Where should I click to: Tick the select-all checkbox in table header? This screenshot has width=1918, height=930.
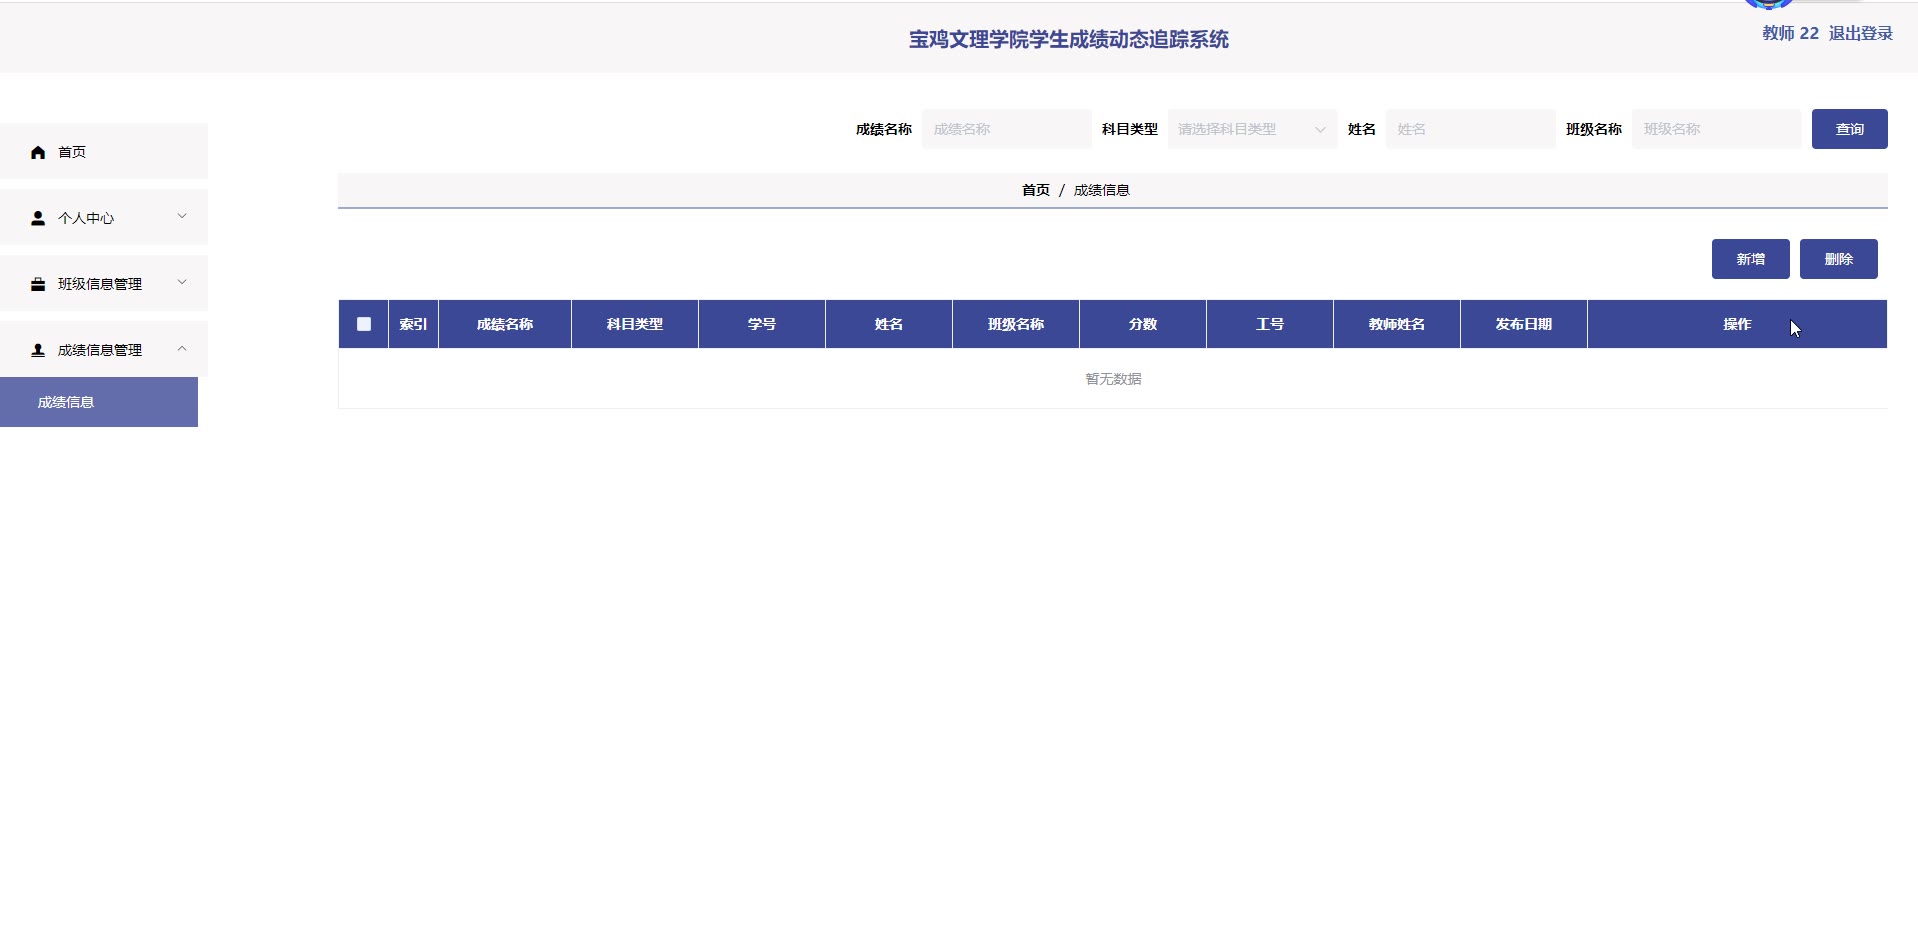coord(364,324)
